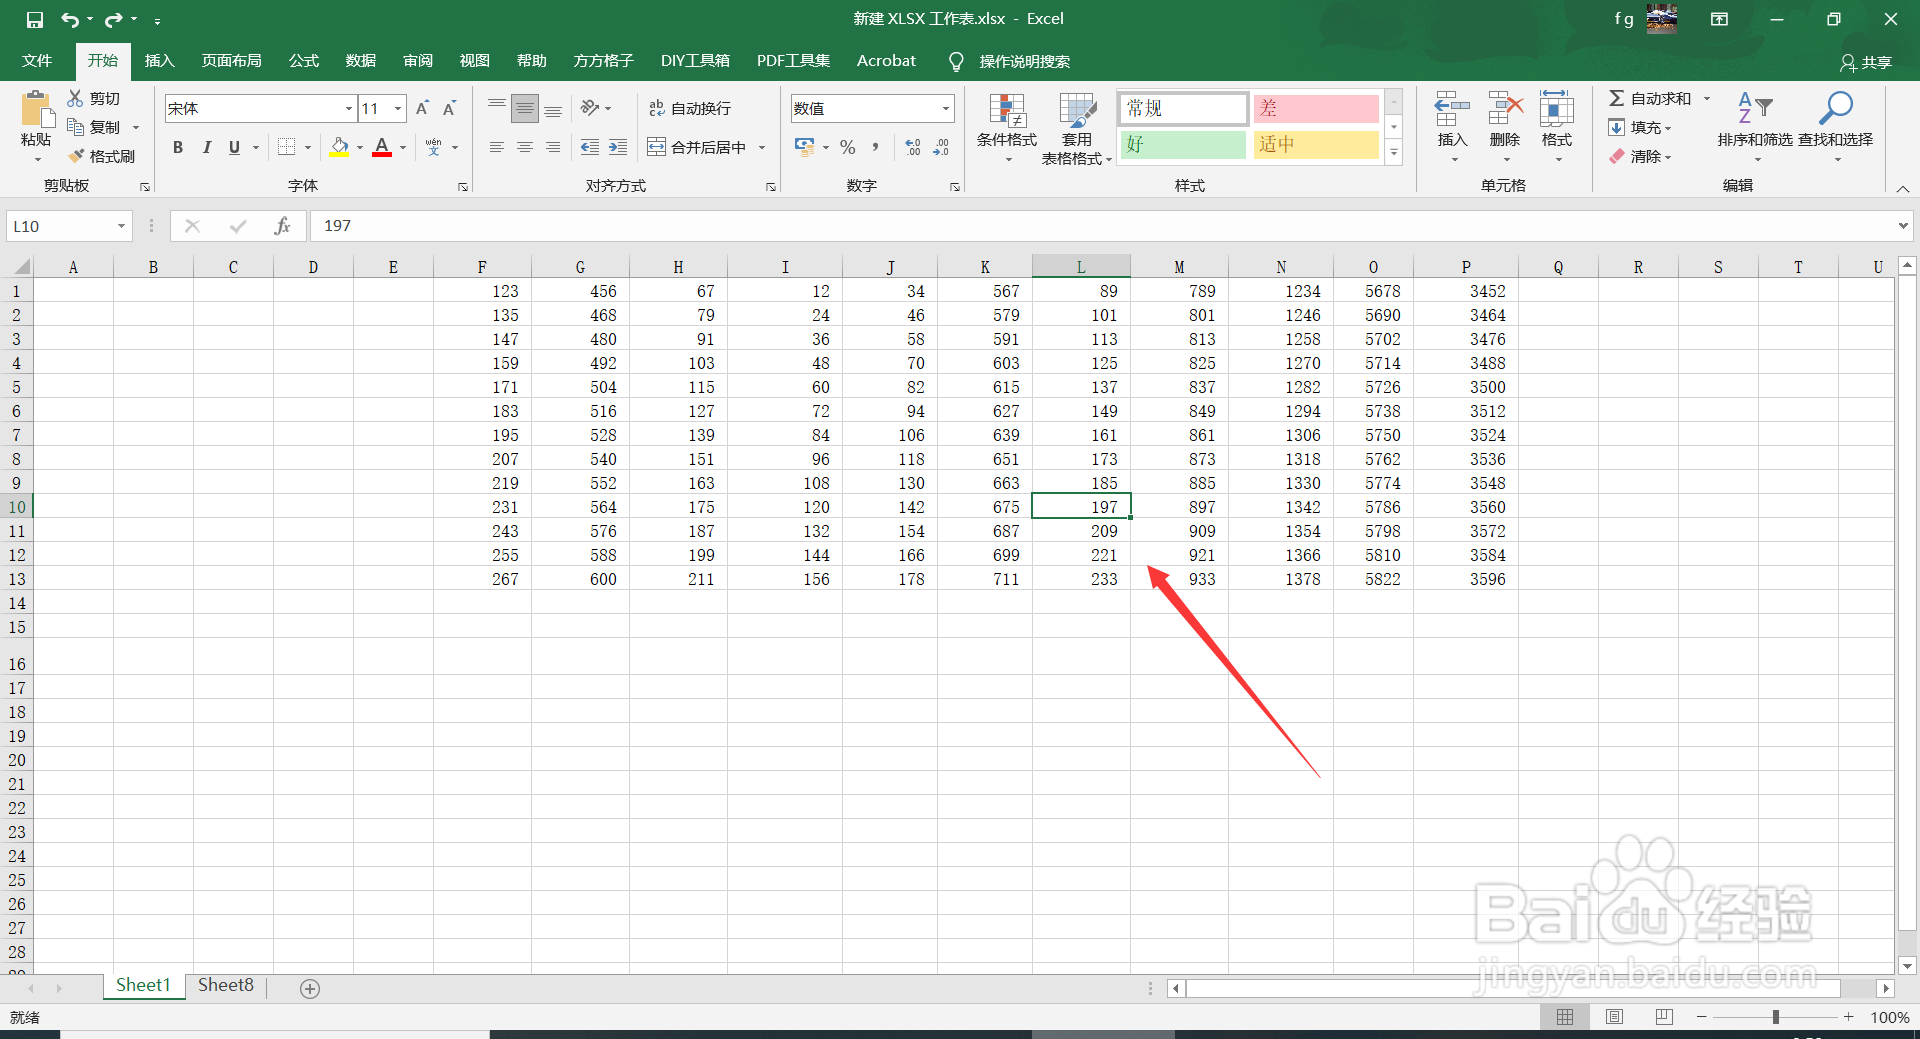Apply the Good (好) green cell style
The width and height of the screenshot is (1920, 1039).
(1183, 145)
